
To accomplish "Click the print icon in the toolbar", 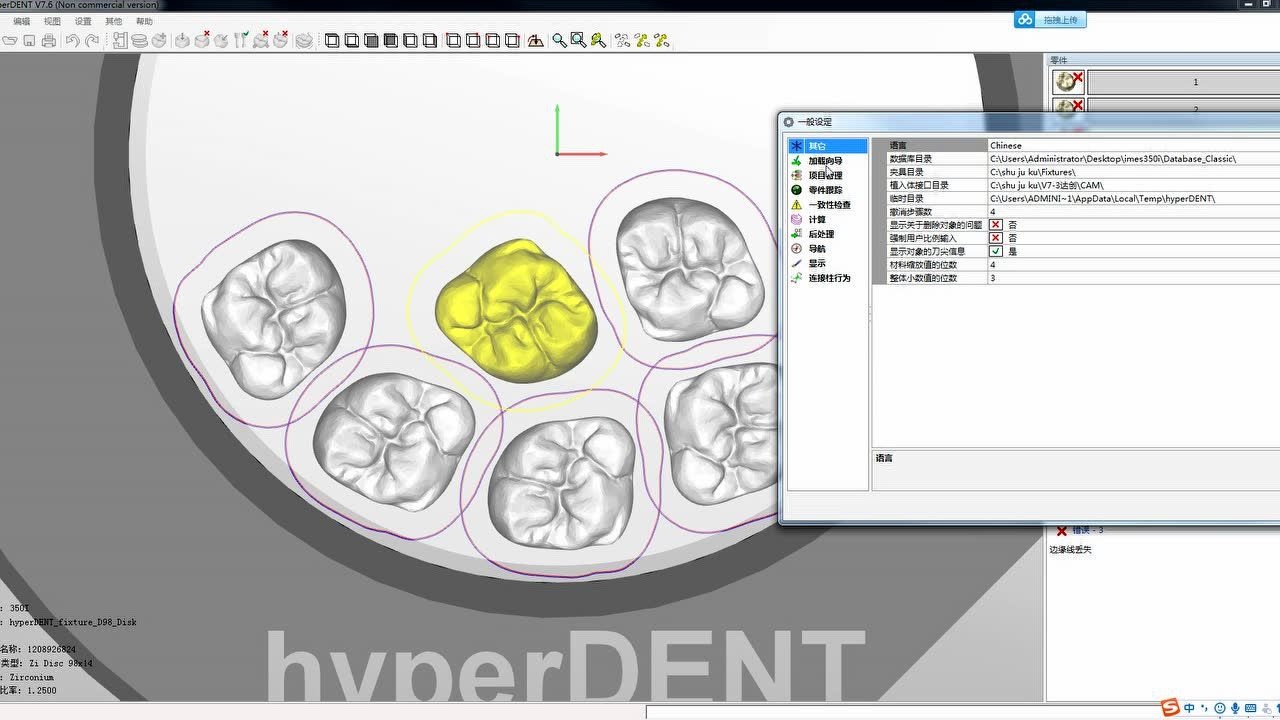I will coord(47,41).
